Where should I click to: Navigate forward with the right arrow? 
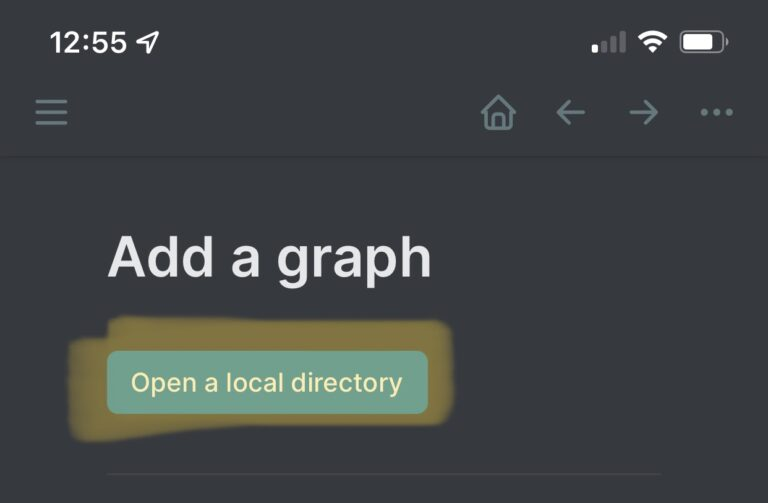click(x=644, y=112)
